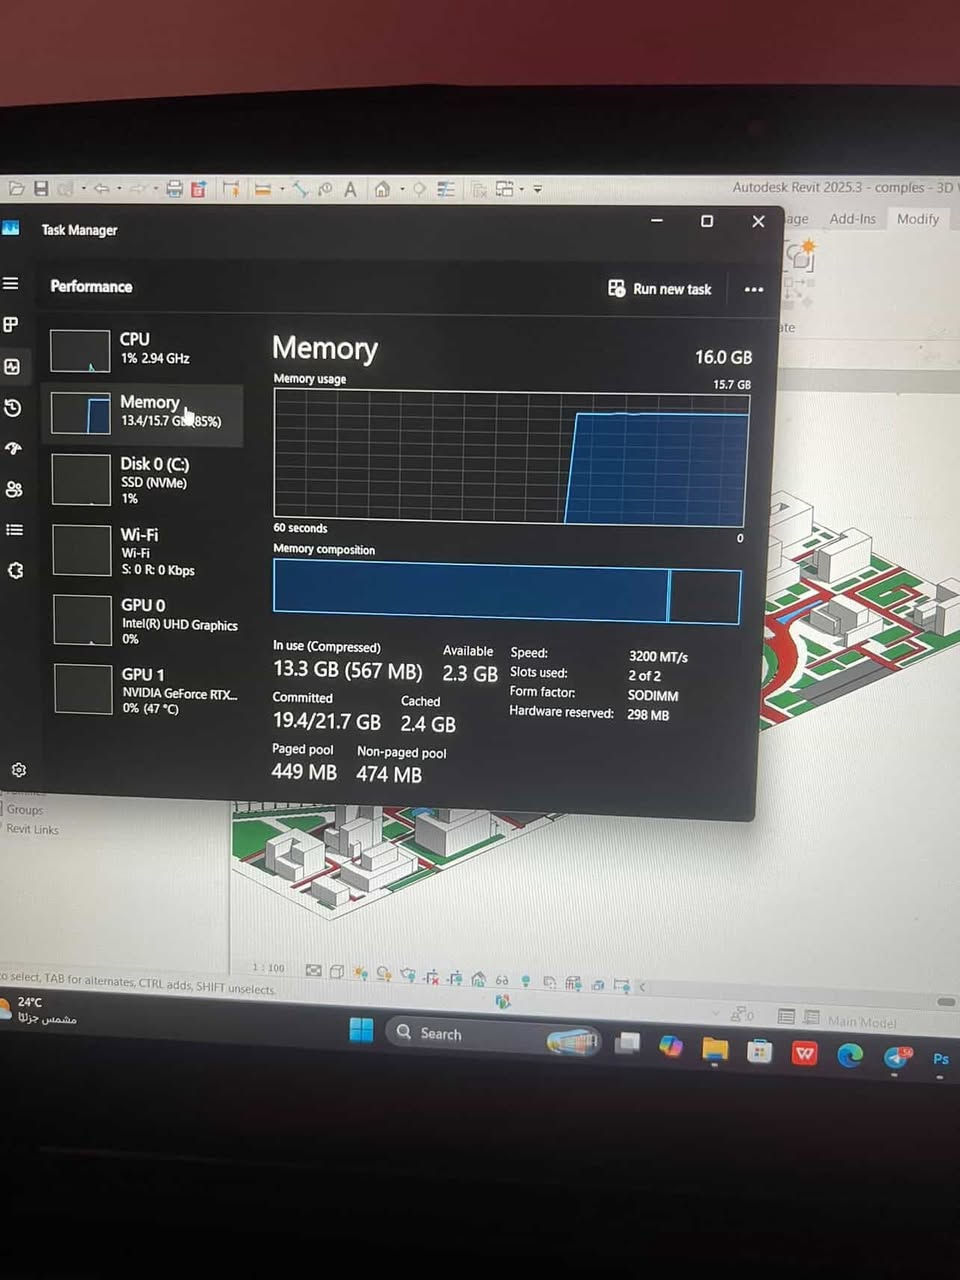Select Groups in Revit project browser
The width and height of the screenshot is (960, 1280).
pyautogui.click(x=25, y=810)
